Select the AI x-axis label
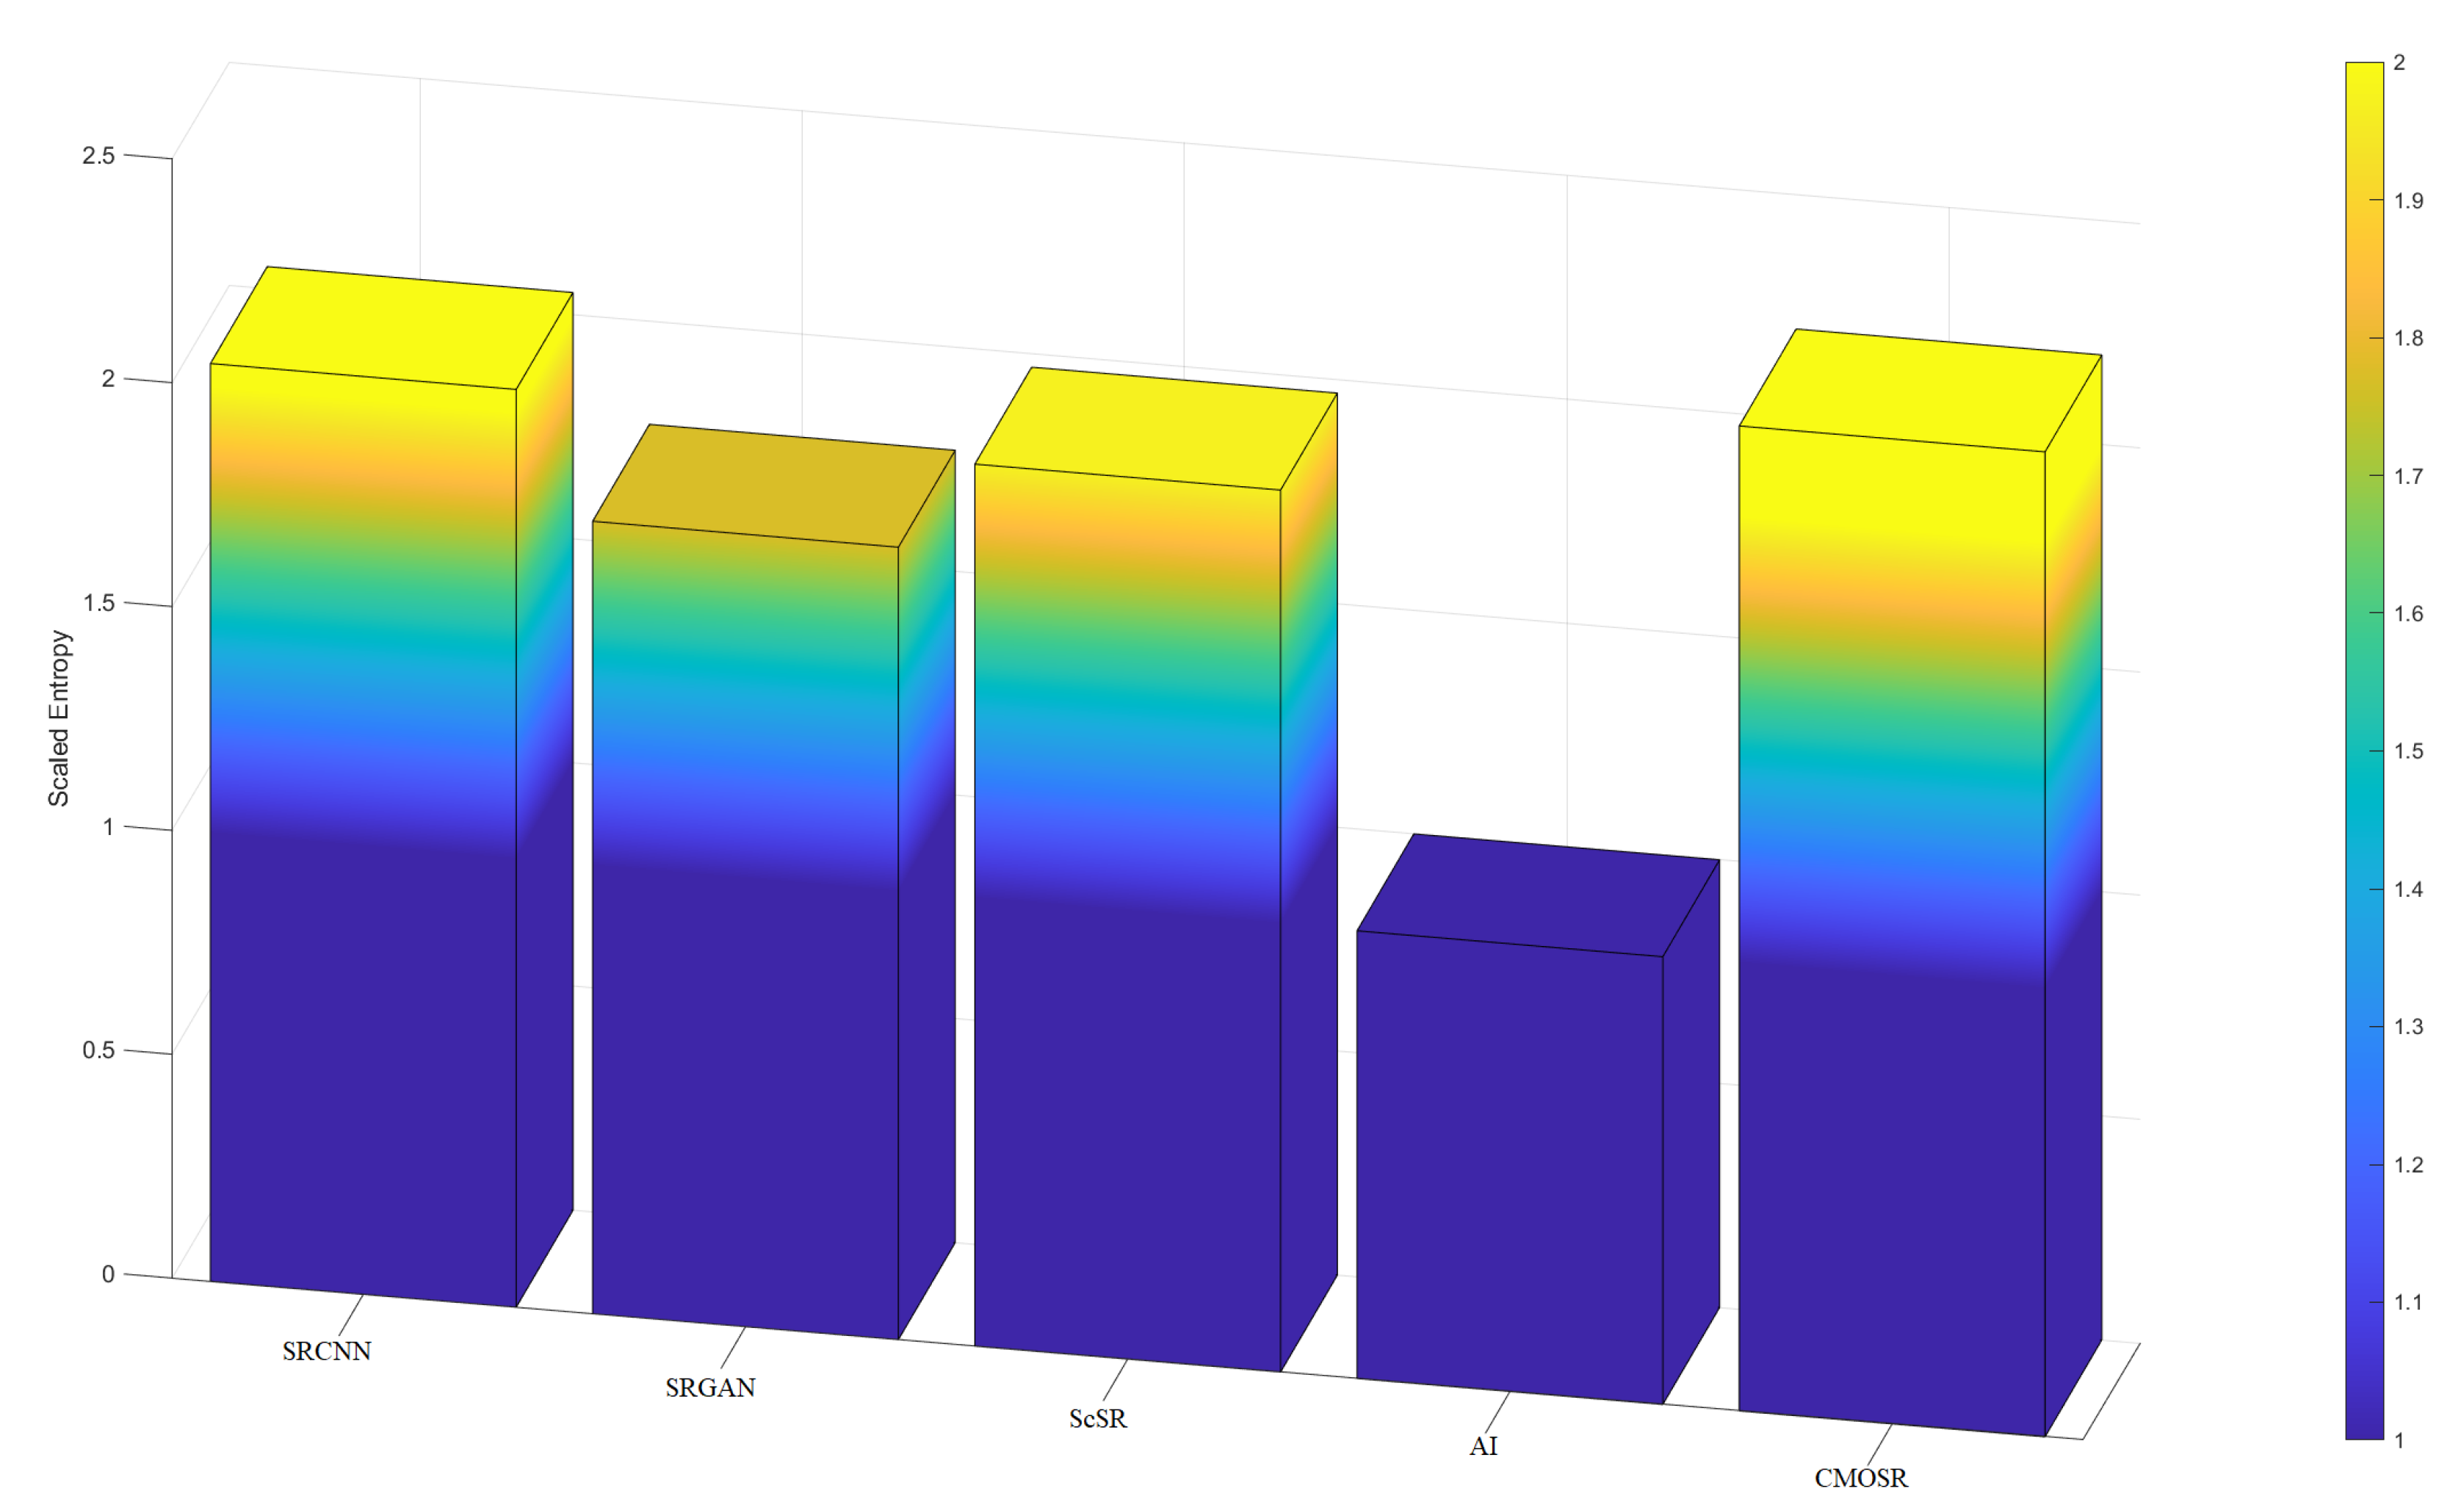This screenshot has width=2464, height=1502. pos(1483,1447)
